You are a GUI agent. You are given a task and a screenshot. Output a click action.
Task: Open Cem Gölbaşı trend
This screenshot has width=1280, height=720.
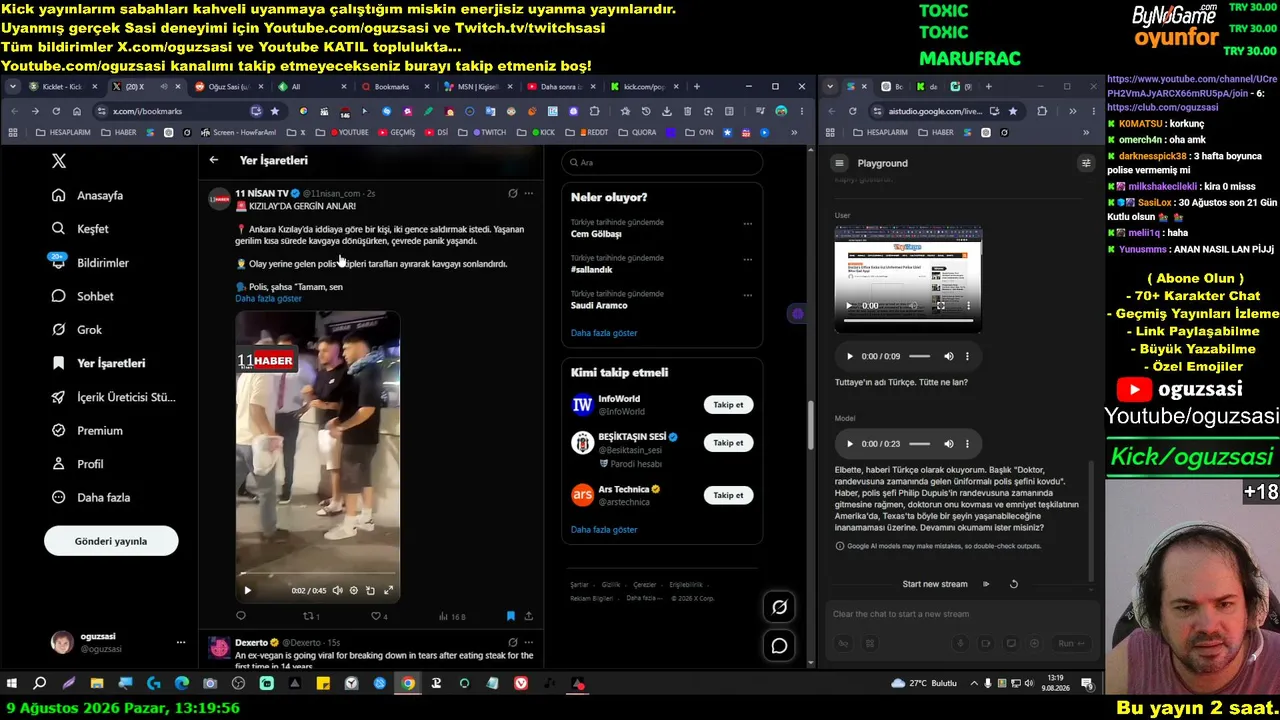tap(596, 234)
